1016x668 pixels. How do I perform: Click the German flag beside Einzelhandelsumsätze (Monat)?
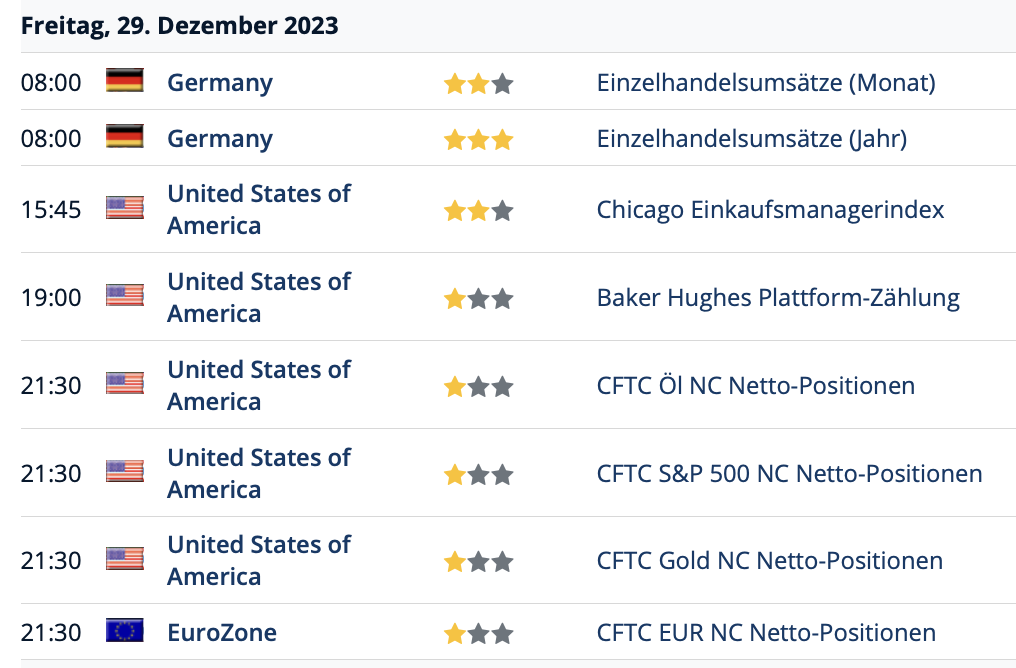(124, 80)
